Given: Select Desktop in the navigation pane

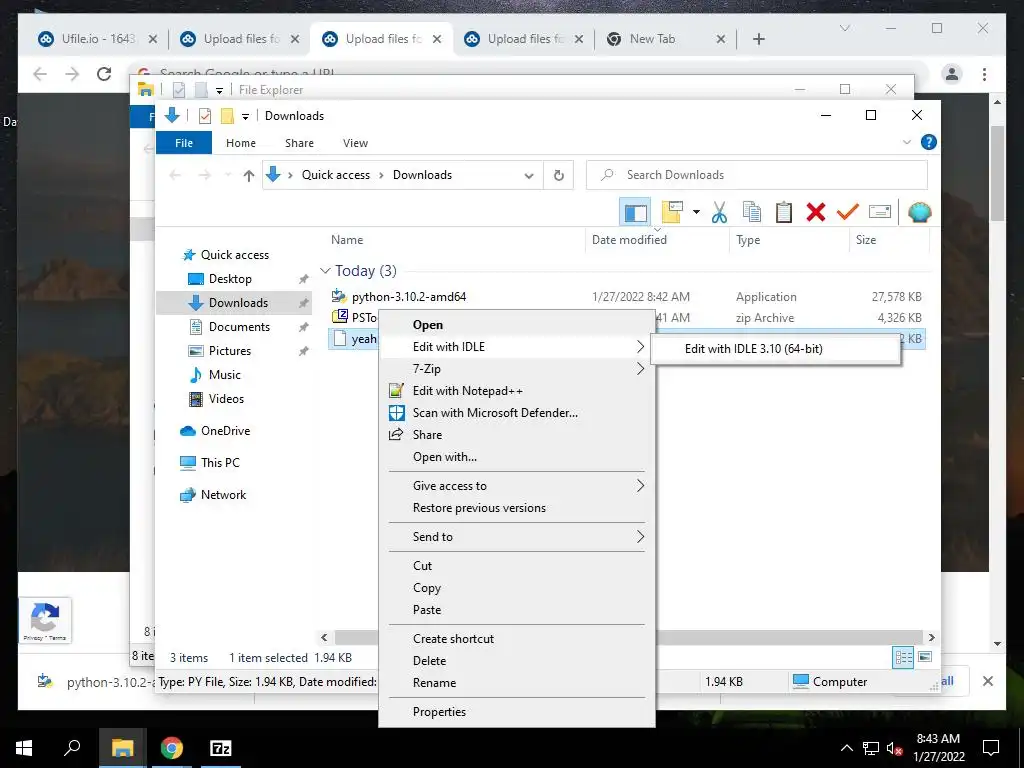Looking at the screenshot, I should (x=230, y=279).
